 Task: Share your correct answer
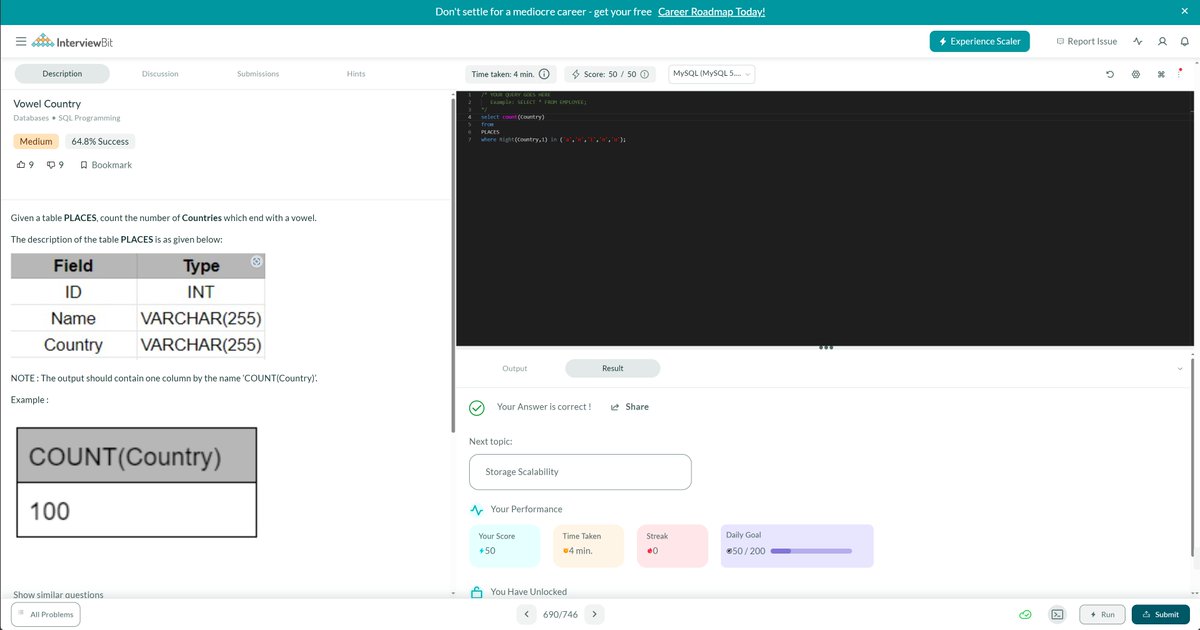(x=630, y=407)
